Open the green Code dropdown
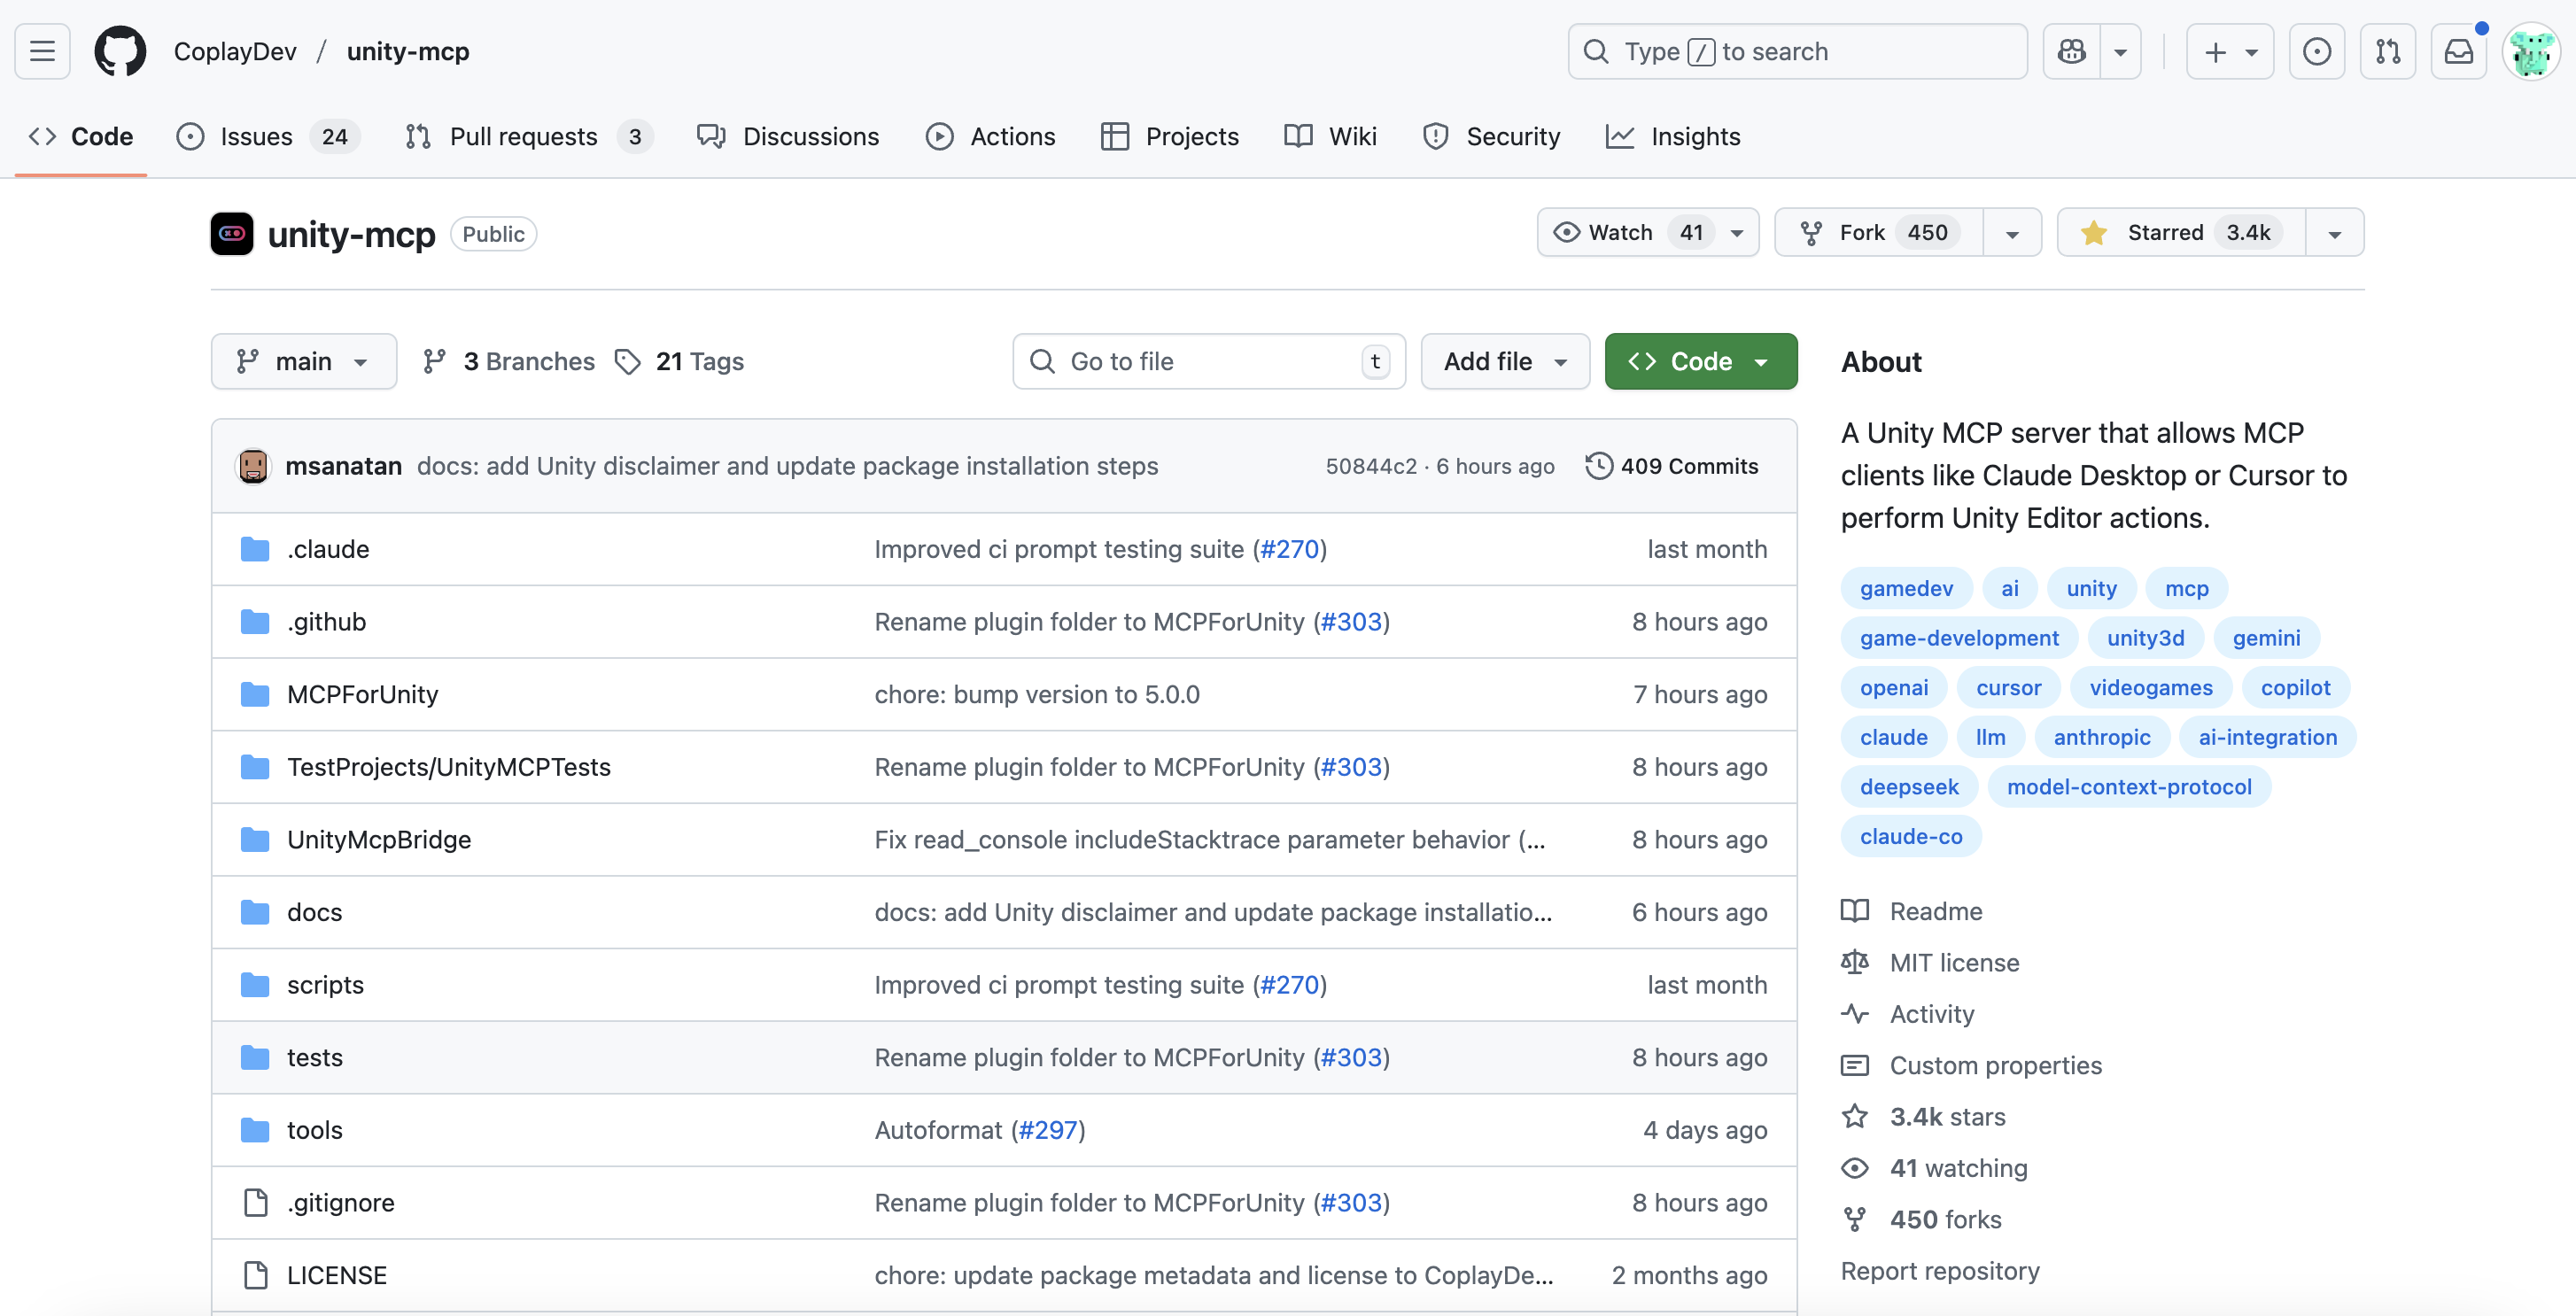Image resolution: width=2576 pixels, height=1316 pixels. click(x=1700, y=362)
